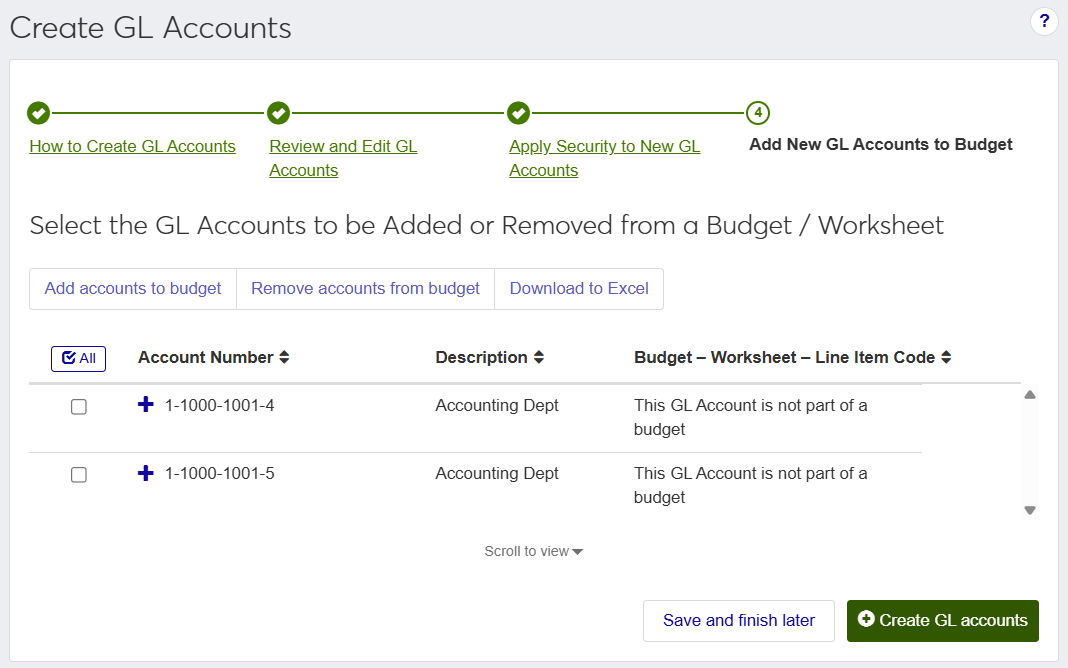Expand account 1-1000-1001-5 with plus icon
The image size is (1068, 668).
pos(146,473)
